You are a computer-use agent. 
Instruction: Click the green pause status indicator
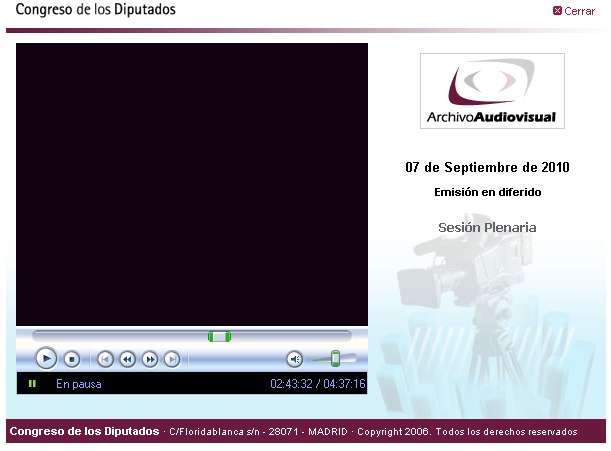tap(32, 384)
